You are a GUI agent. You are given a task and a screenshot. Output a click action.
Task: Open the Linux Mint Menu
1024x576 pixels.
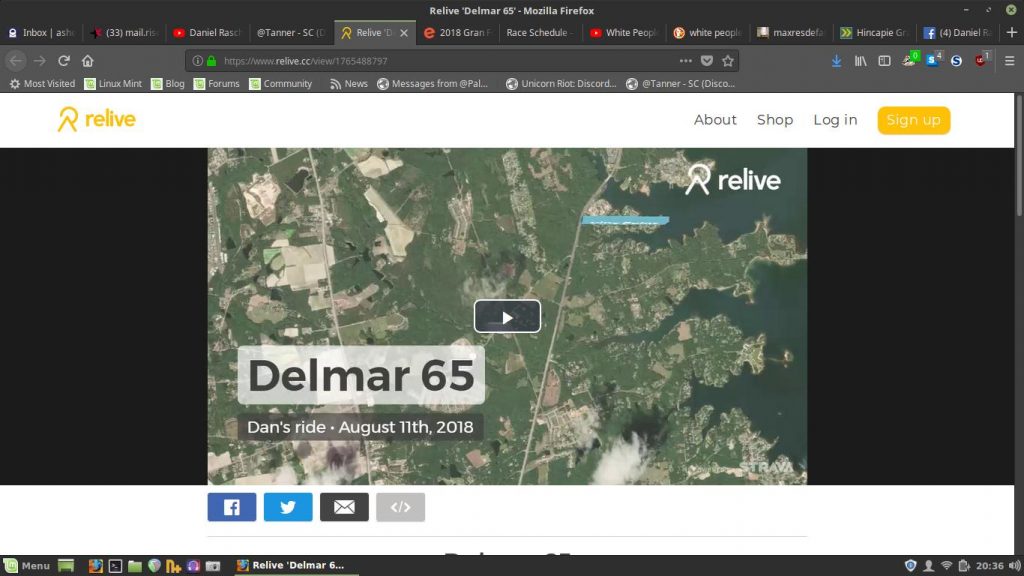(27, 565)
